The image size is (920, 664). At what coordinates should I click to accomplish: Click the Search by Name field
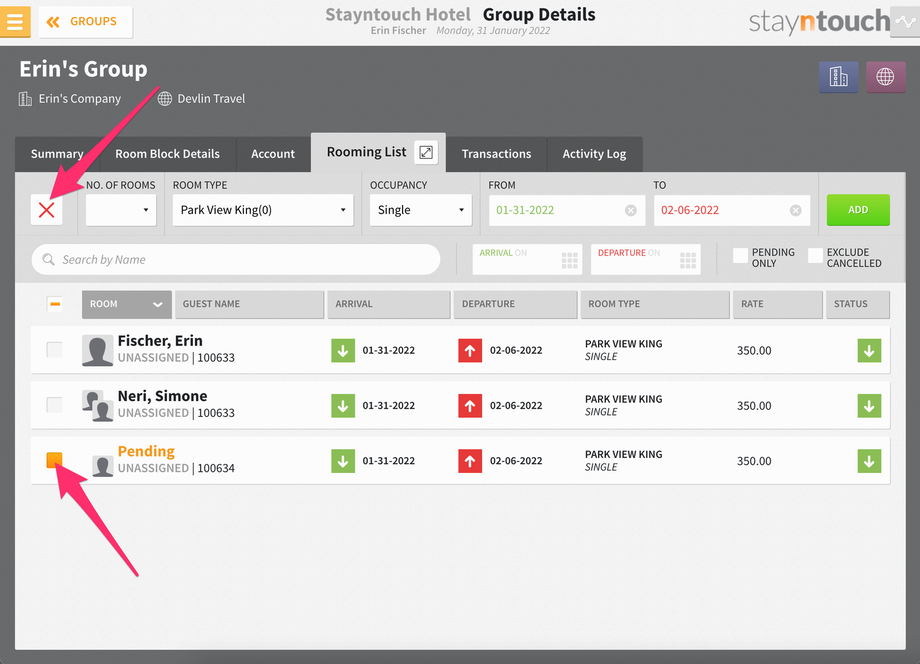(x=236, y=259)
